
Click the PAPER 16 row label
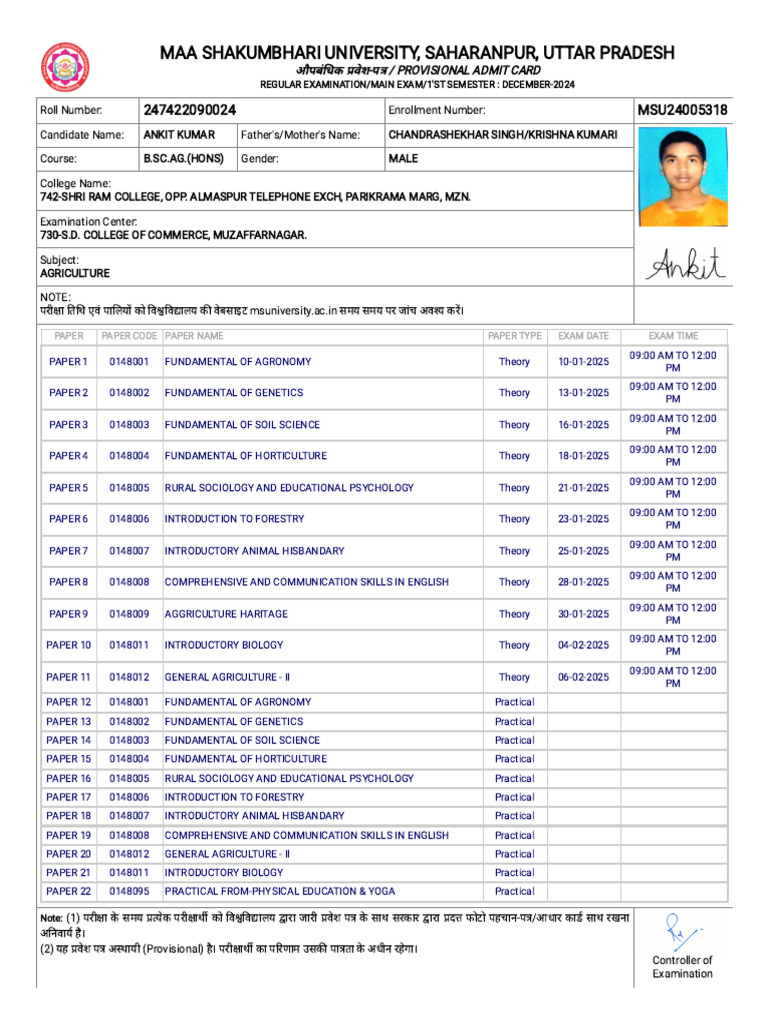(69, 778)
